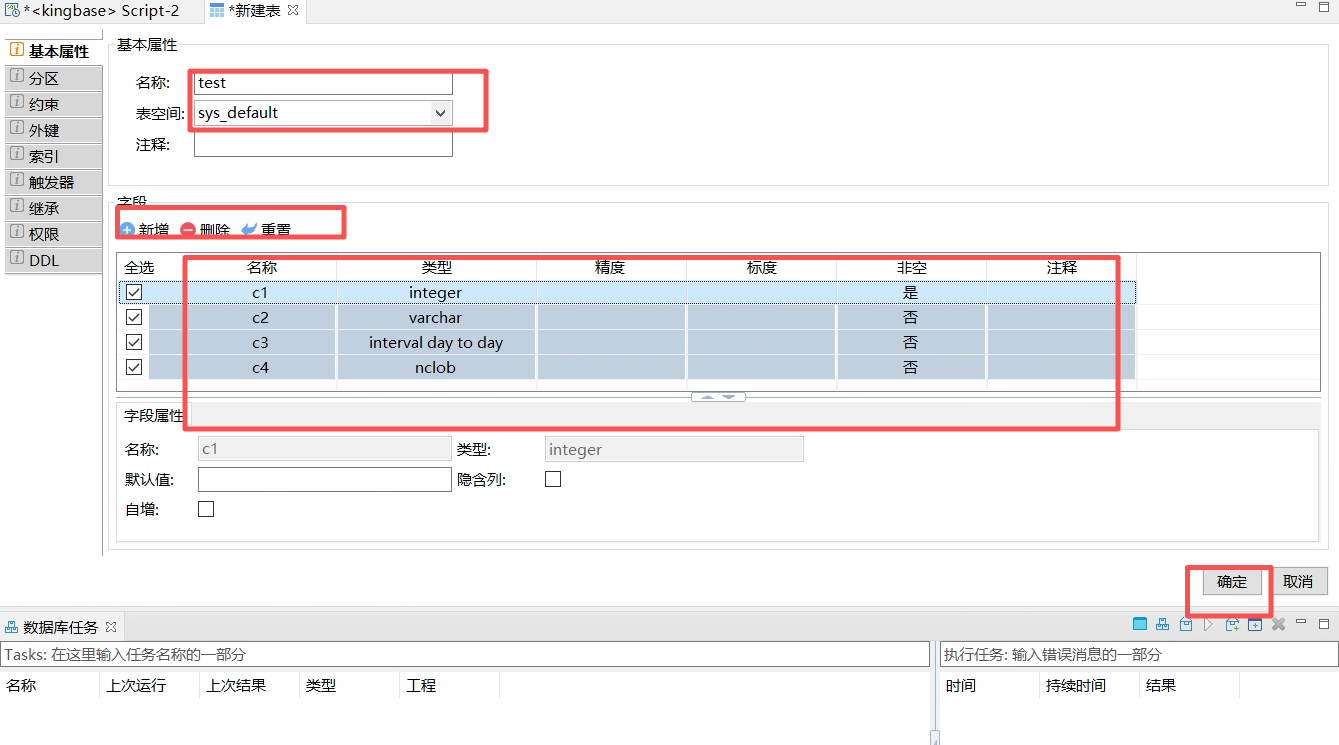The image size is (1339, 745).
Task: Click the blue 新增 add-field icon
Action: click(127, 229)
